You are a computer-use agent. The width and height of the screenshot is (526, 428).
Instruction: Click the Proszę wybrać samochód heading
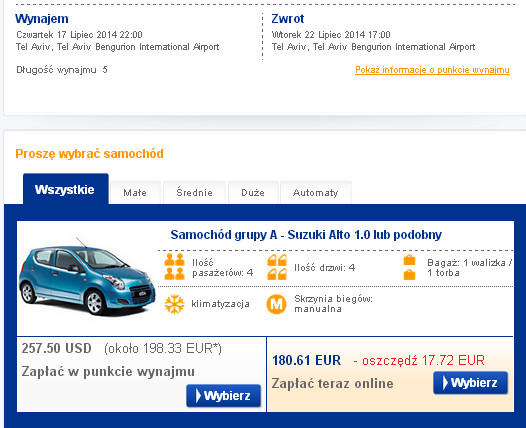[x=89, y=154]
